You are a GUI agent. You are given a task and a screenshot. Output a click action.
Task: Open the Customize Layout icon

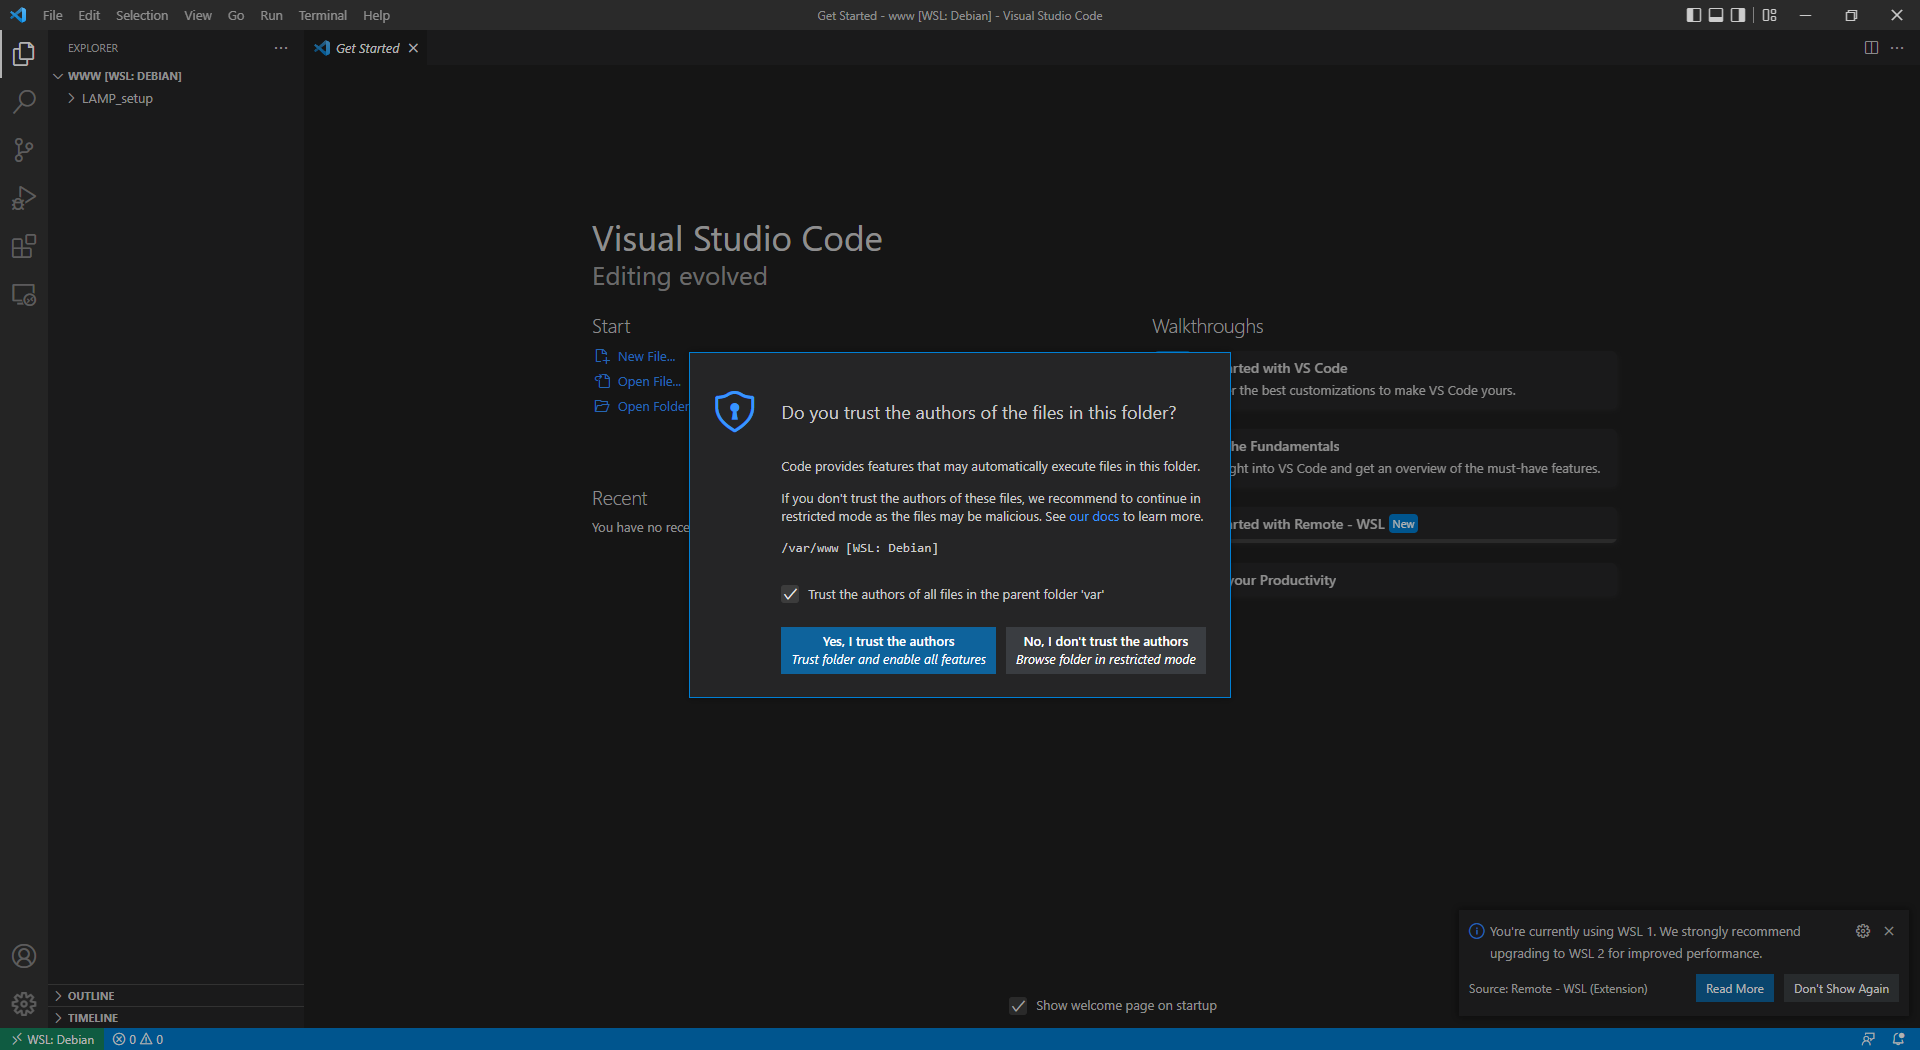click(1770, 15)
